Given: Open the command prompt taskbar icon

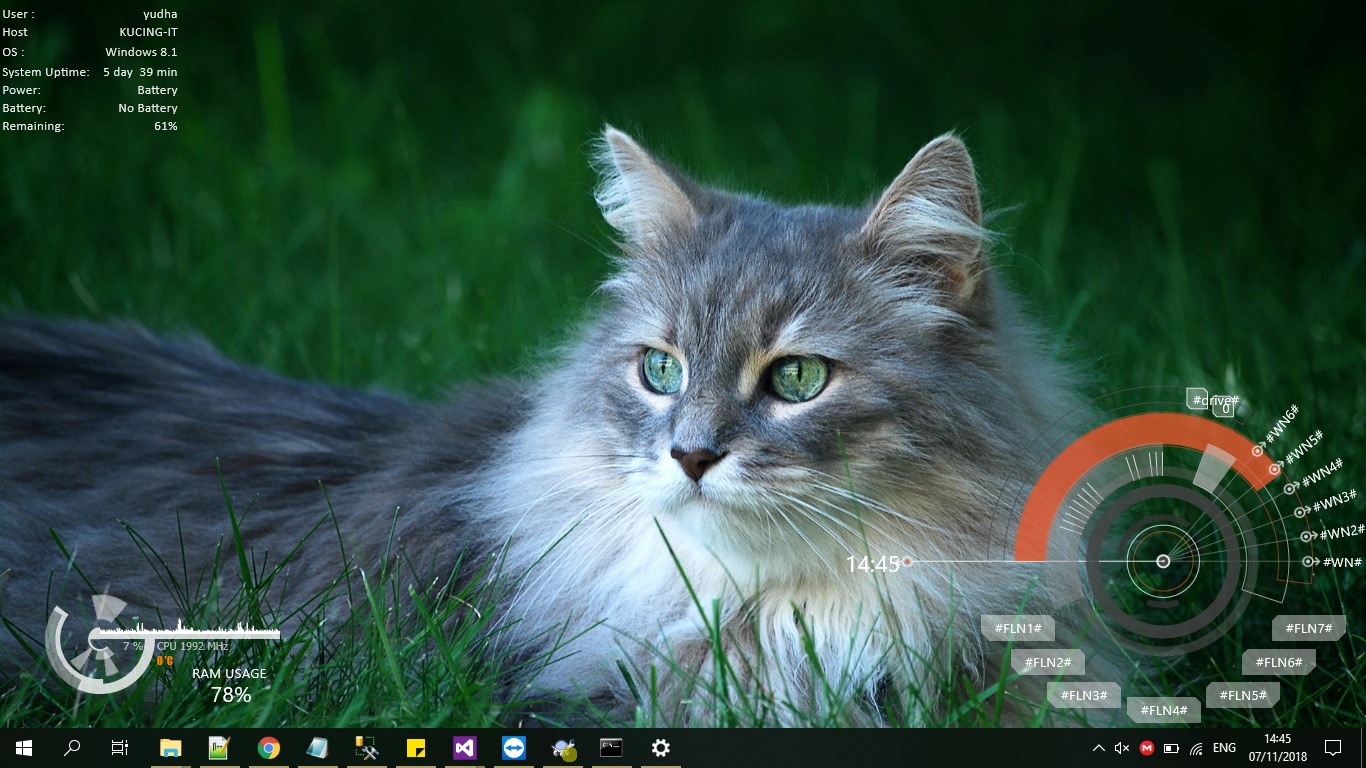Looking at the screenshot, I should (611, 747).
